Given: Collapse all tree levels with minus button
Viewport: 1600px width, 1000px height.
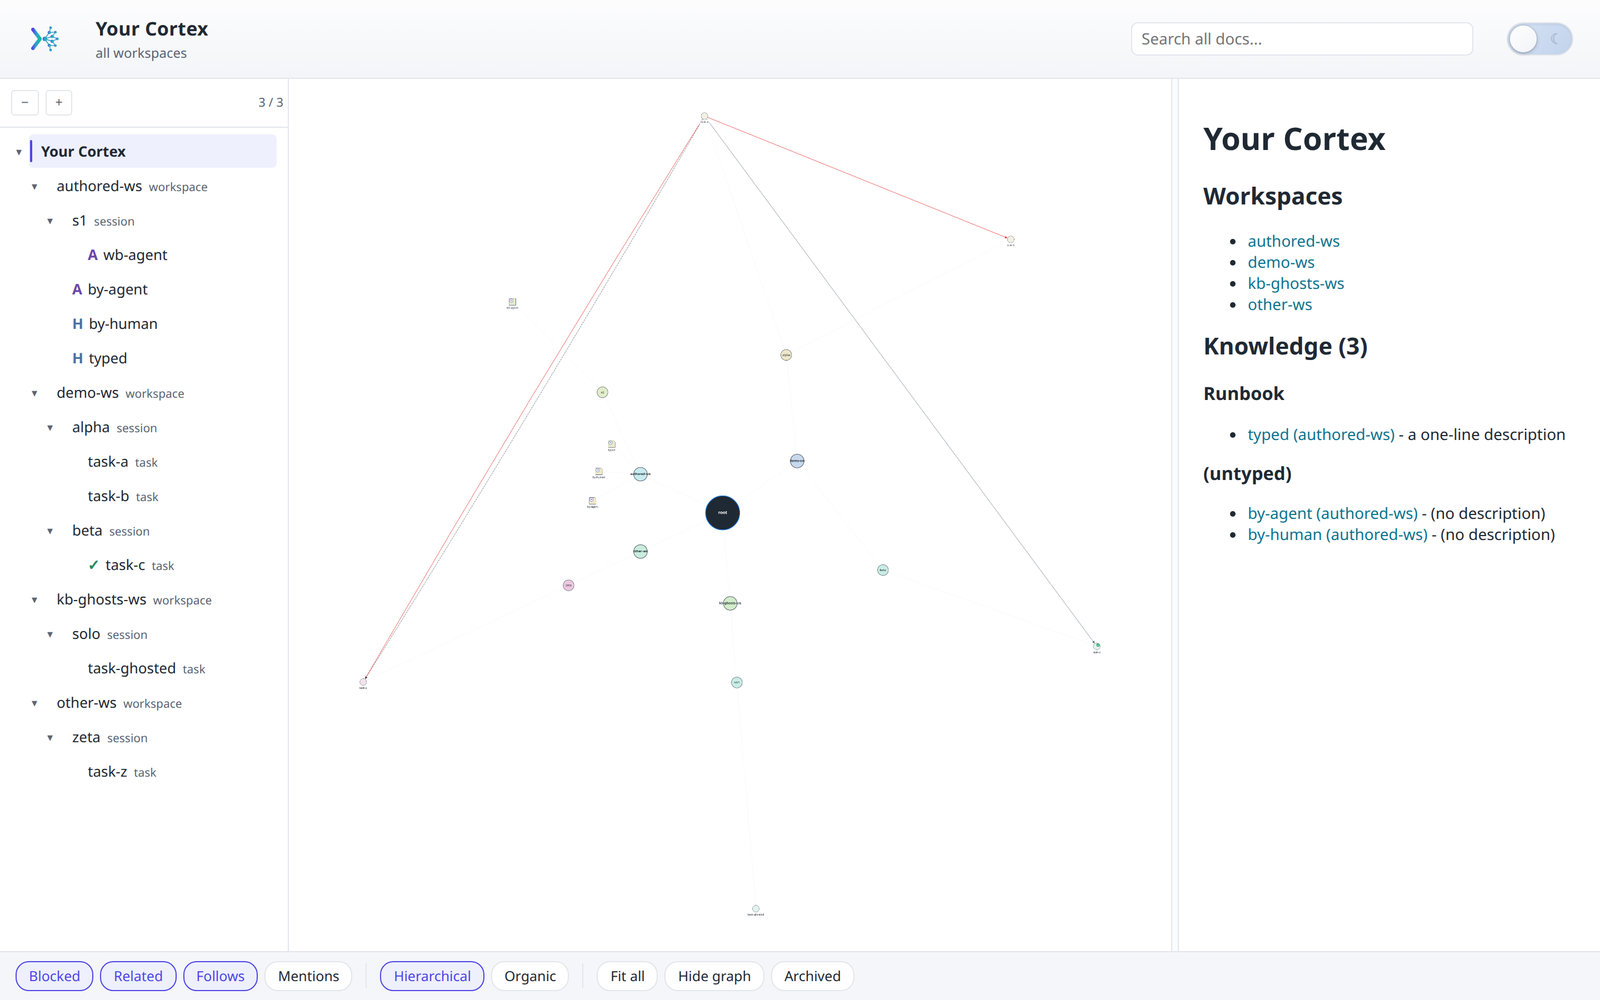Looking at the screenshot, I should (25, 102).
